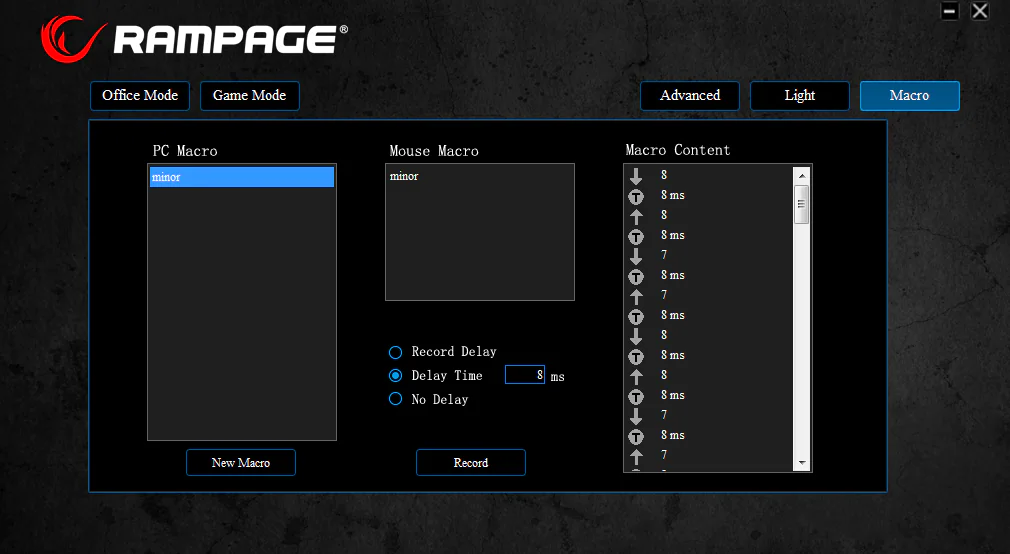Select the first key-down arrow for key 7

pos(636,256)
